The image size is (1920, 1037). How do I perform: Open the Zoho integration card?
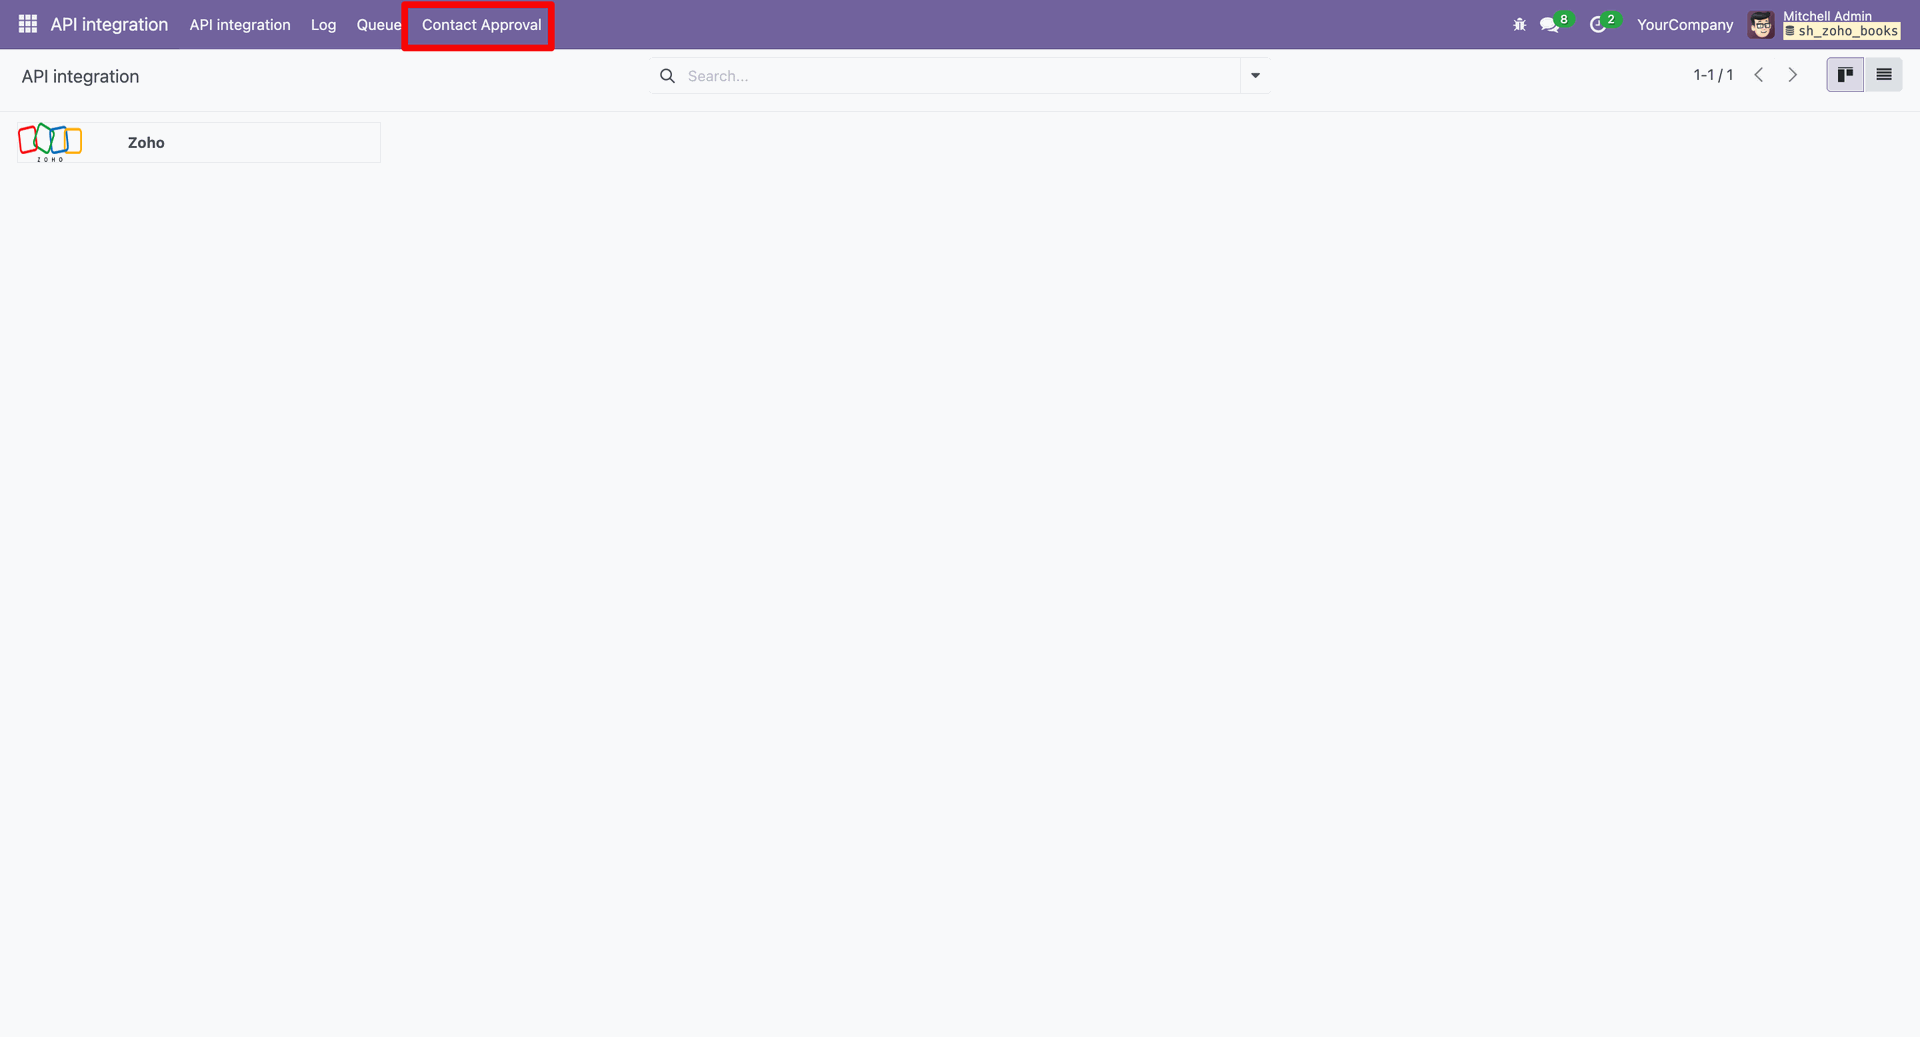[x=199, y=142]
